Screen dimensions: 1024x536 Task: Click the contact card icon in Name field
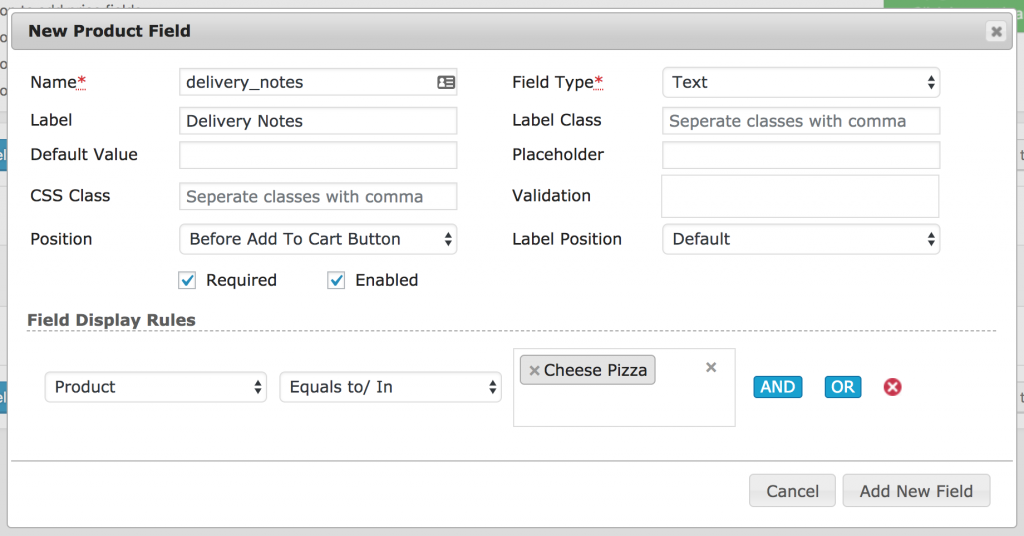[x=446, y=82]
